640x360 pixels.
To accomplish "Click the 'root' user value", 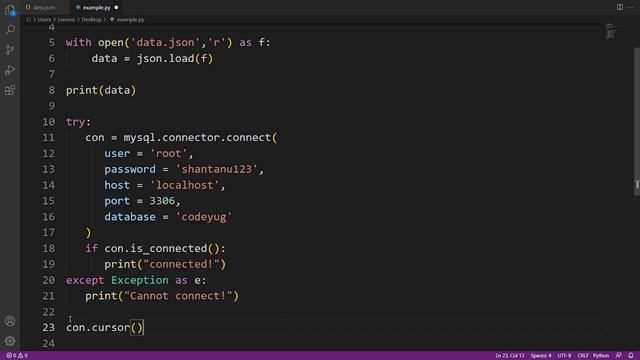I will 169,153.
